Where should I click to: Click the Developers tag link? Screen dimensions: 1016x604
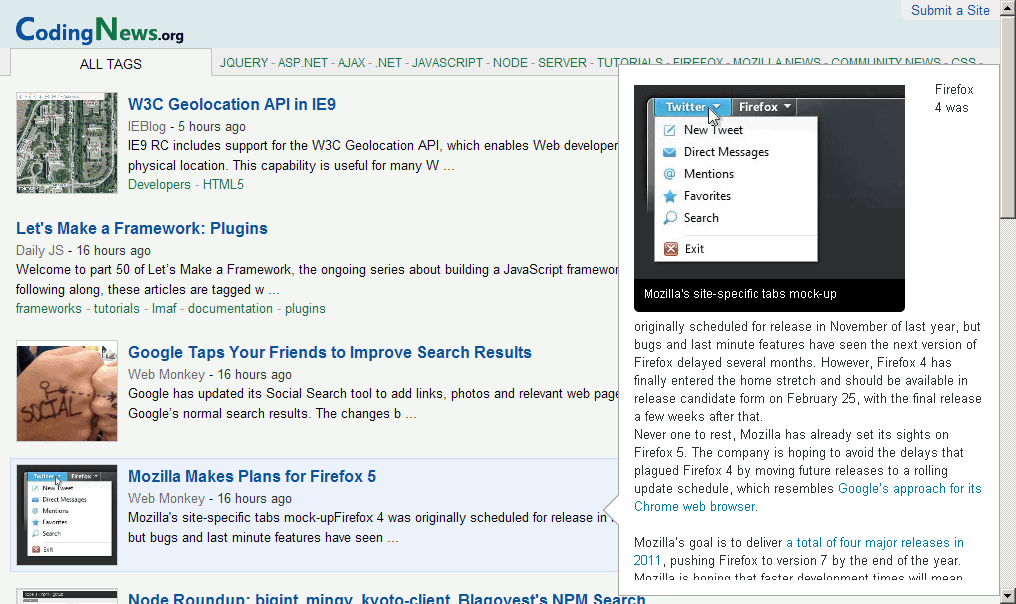point(159,185)
